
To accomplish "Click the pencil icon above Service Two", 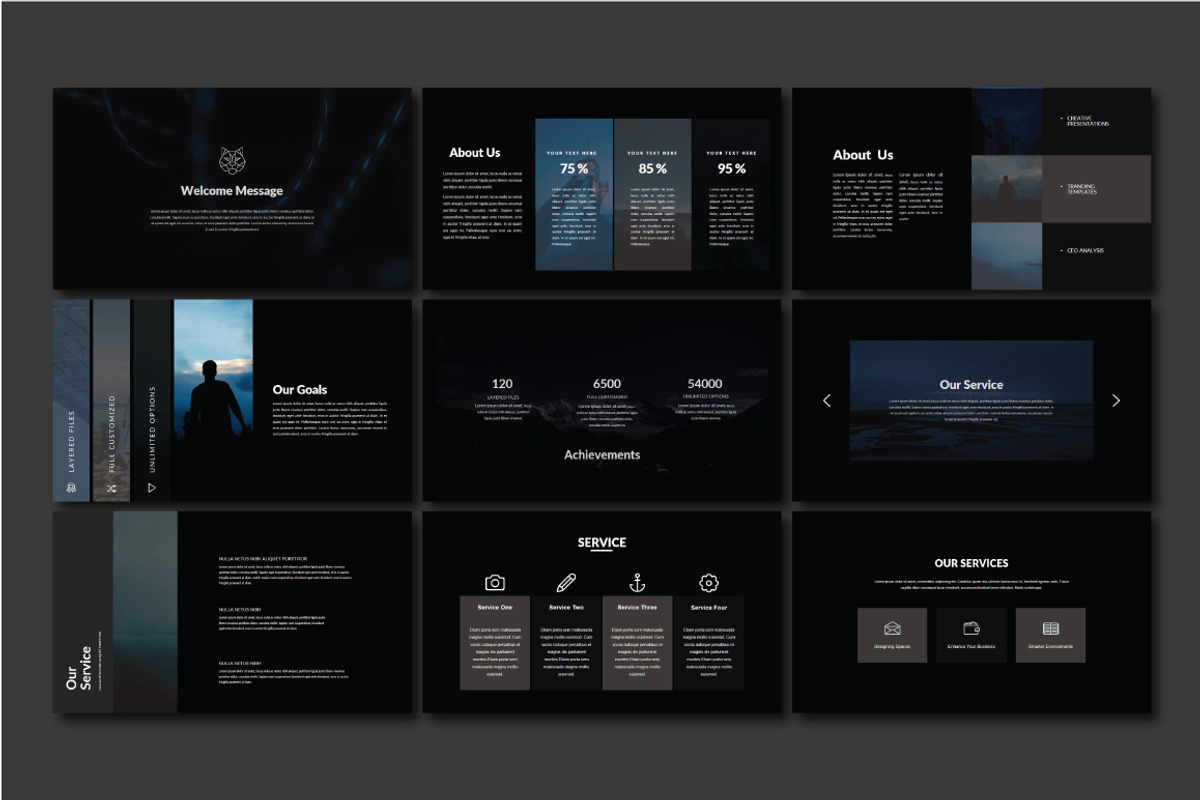I will [x=566, y=582].
